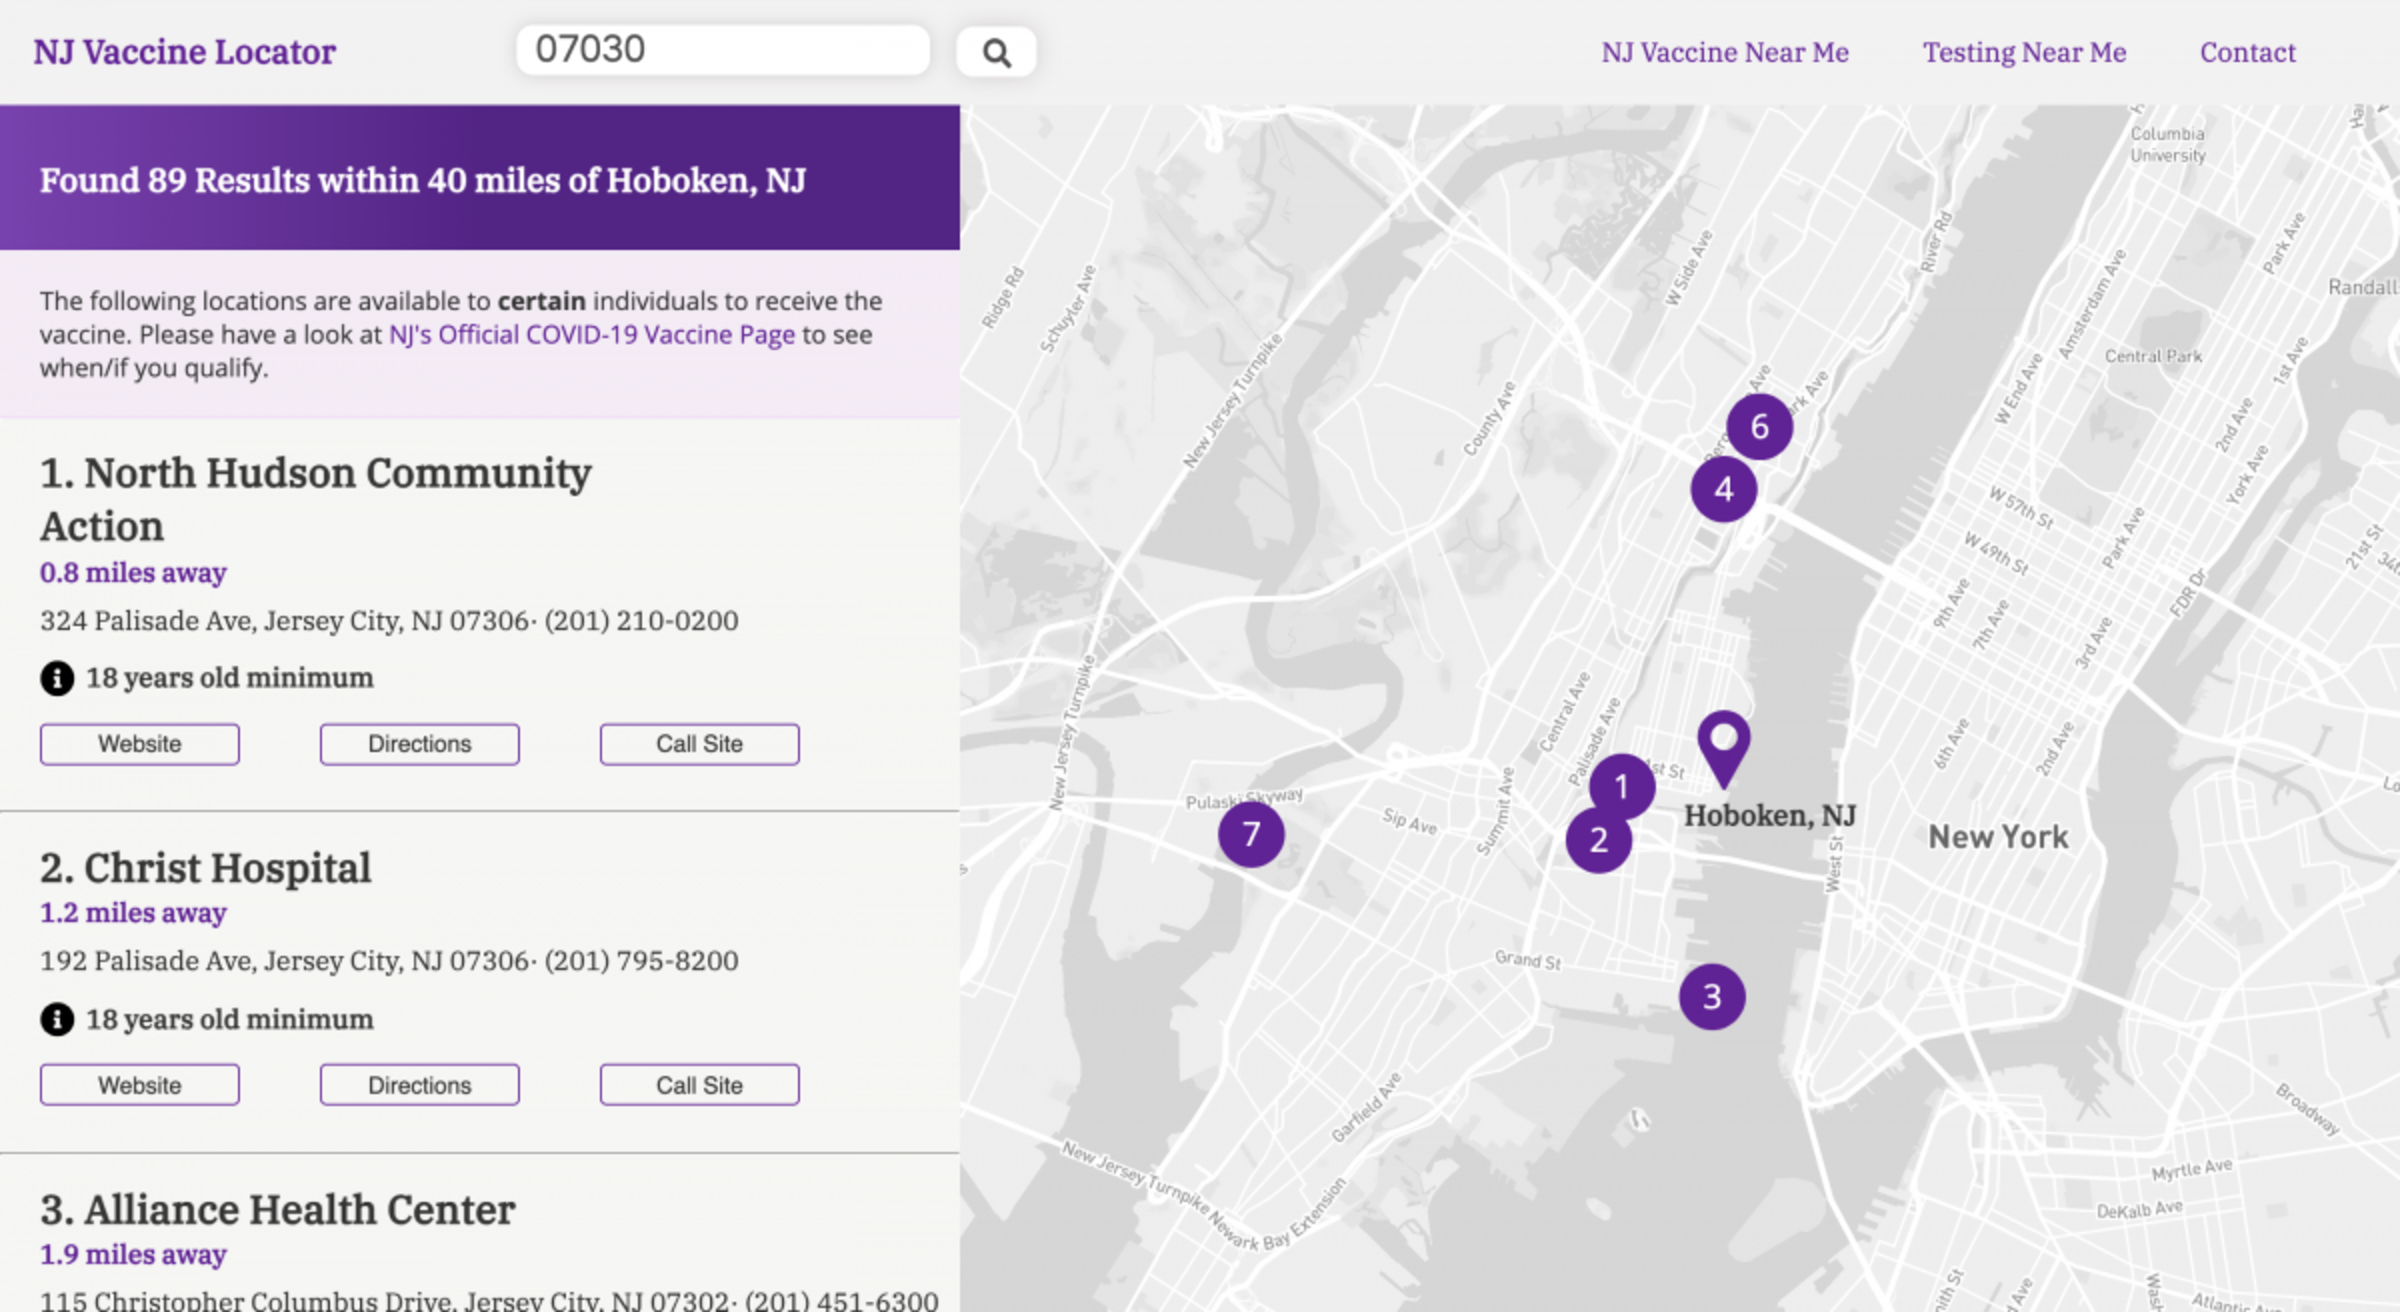Open the Testing Near Me page

tap(2023, 52)
